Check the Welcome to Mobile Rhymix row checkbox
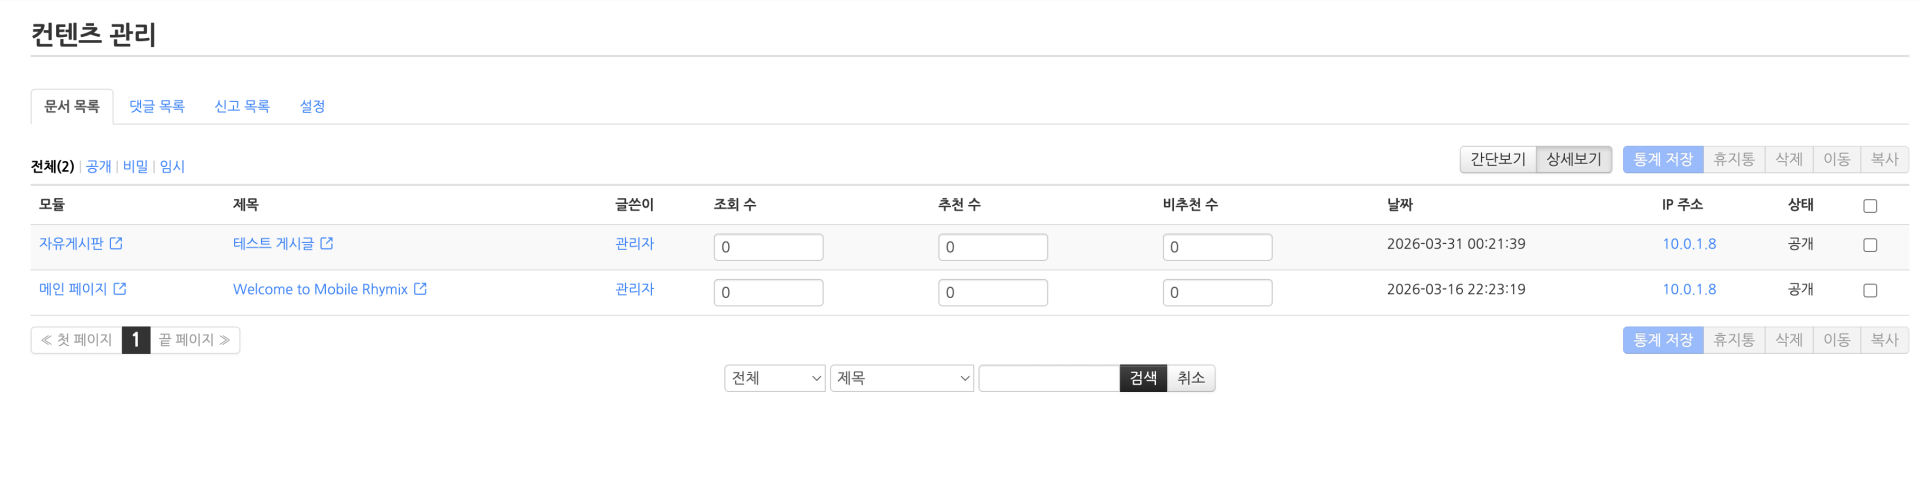The image size is (1920, 486). tap(1870, 291)
